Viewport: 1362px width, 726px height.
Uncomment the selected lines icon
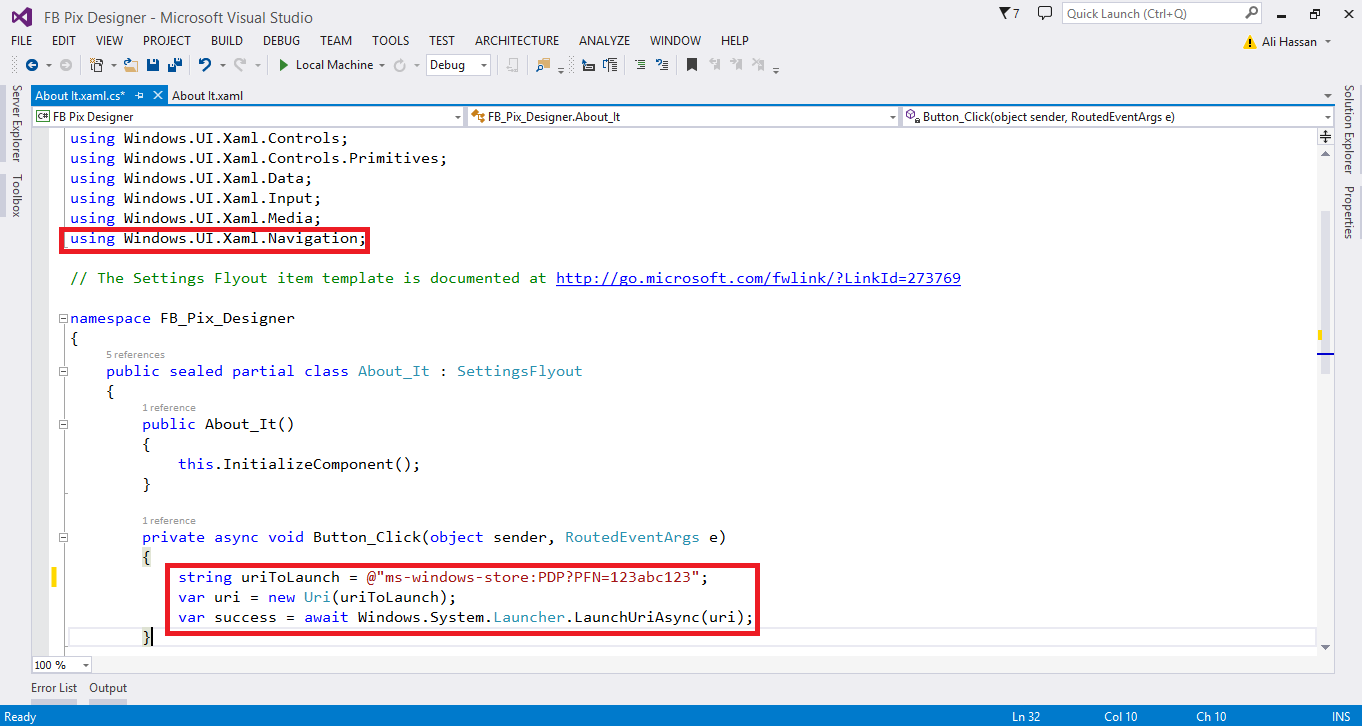(662, 65)
